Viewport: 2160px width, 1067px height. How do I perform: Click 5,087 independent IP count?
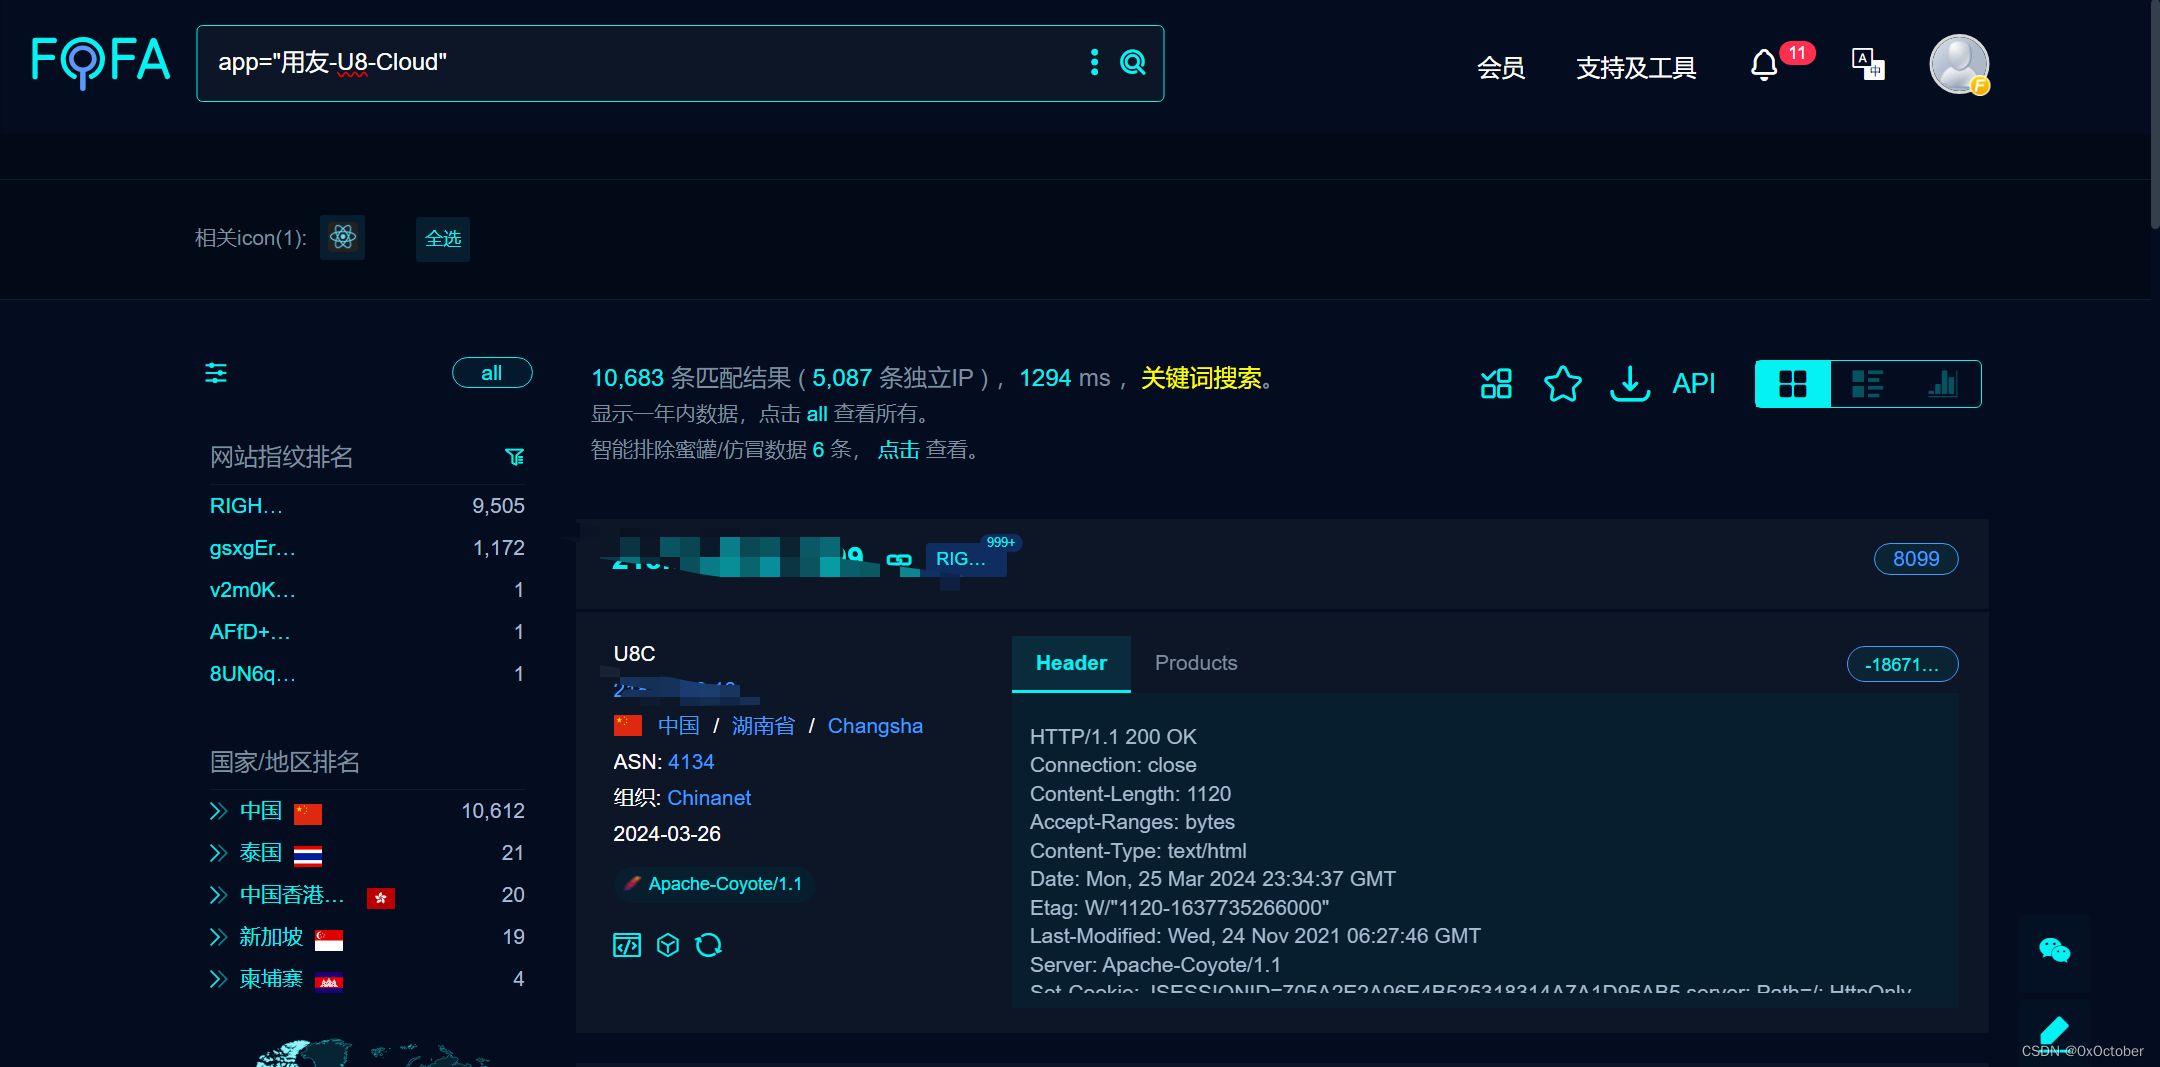[842, 378]
